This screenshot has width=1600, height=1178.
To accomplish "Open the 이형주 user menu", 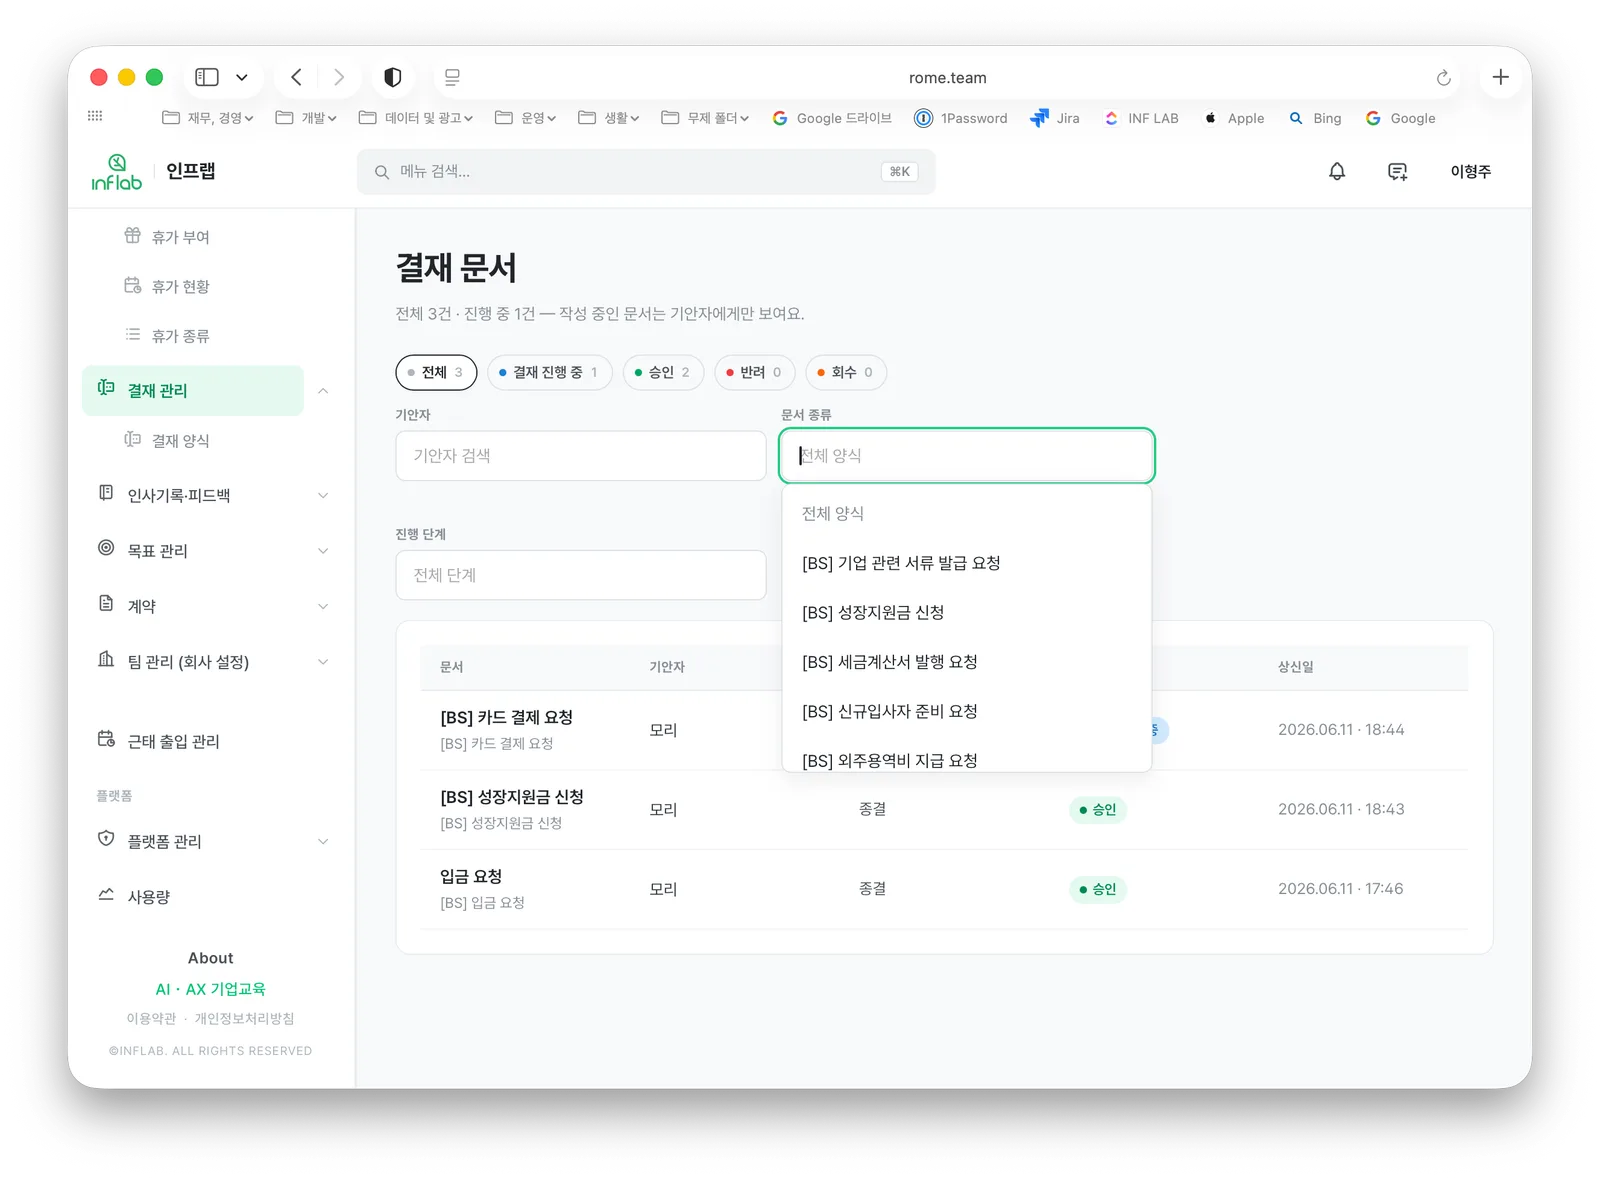I will [1471, 172].
